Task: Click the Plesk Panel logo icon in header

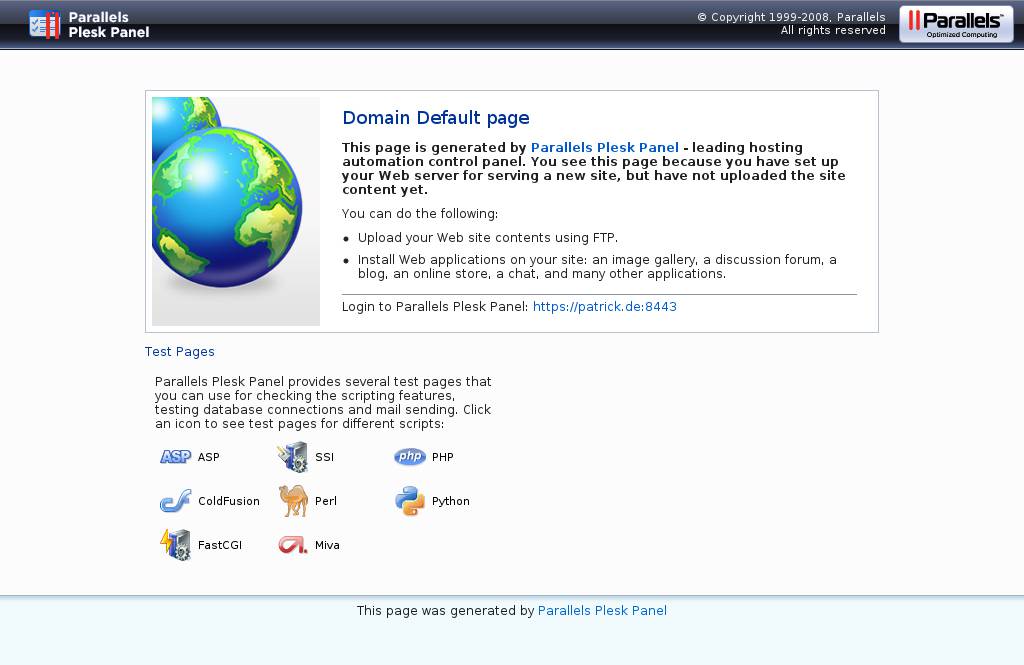Action: click(45, 24)
